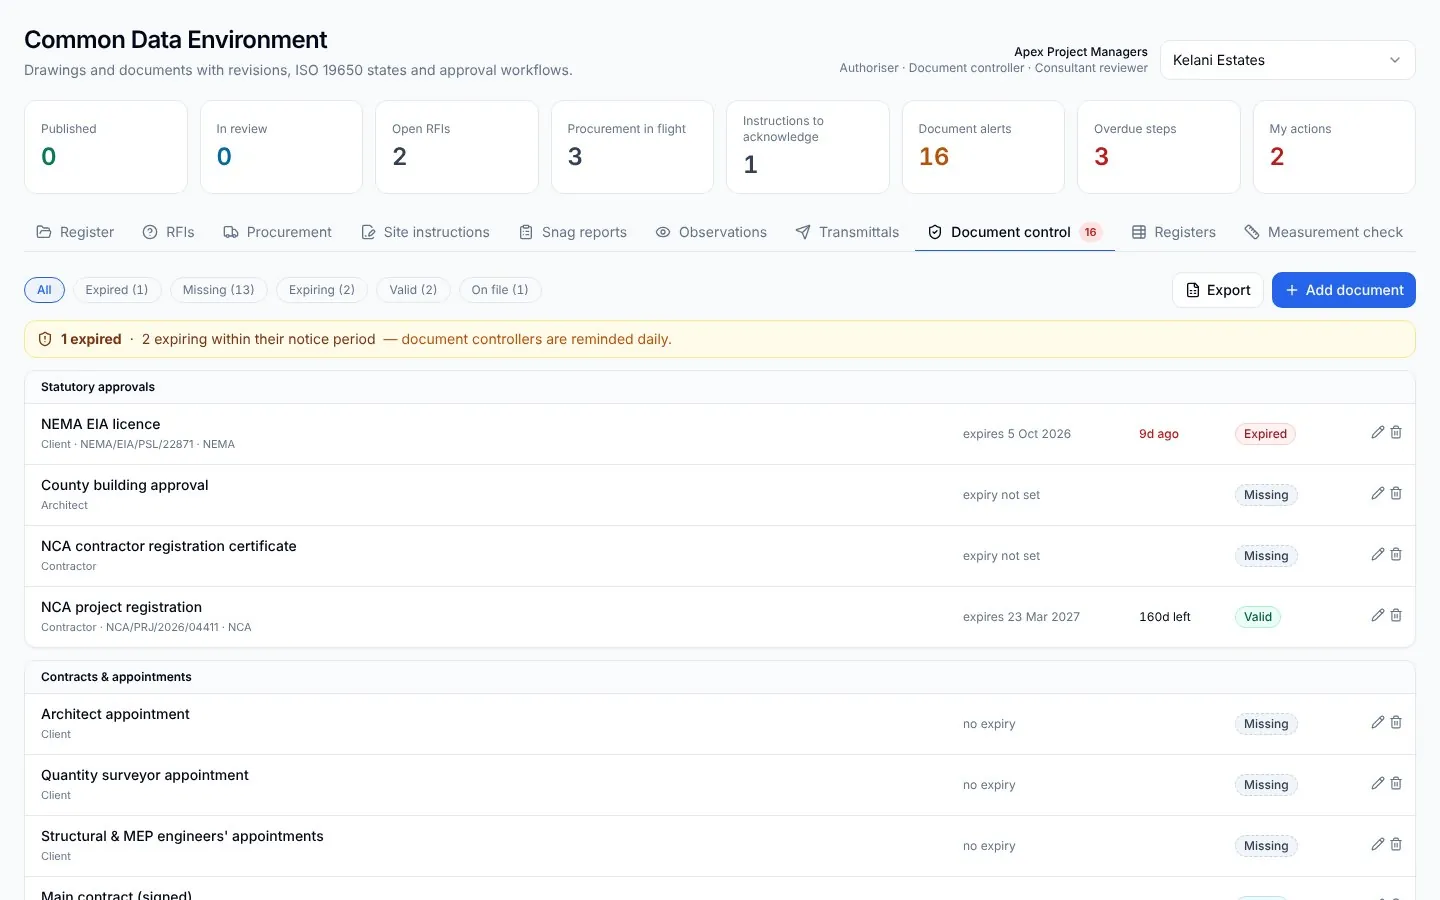Click the Quantity surveyor appointment title
Viewport: 1440px width, 900px height.
(145, 775)
